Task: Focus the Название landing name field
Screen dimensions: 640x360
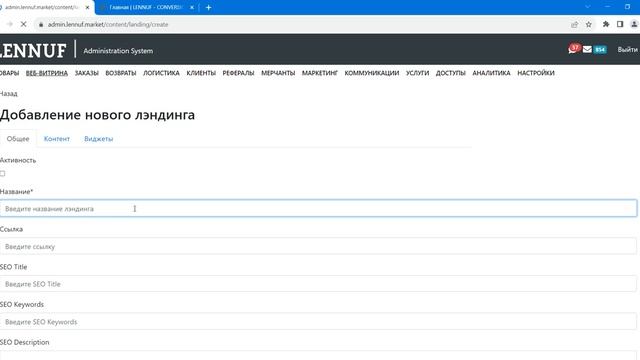Action: [x=318, y=209]
